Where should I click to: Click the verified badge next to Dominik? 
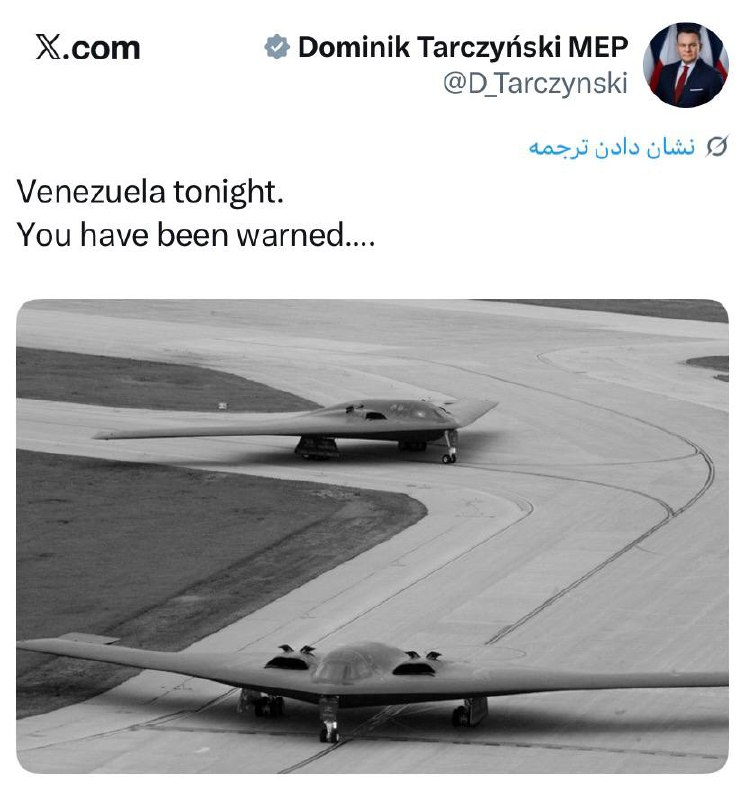tap(277, 47)
